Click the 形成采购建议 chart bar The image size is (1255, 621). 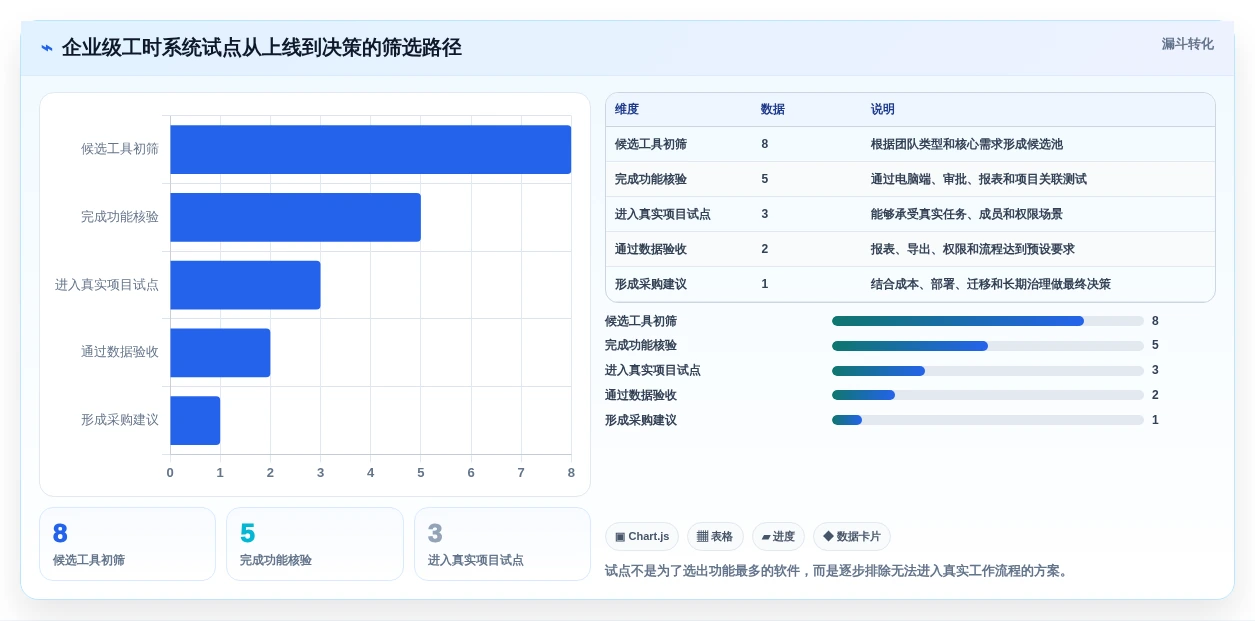click(x=195, y=420)
